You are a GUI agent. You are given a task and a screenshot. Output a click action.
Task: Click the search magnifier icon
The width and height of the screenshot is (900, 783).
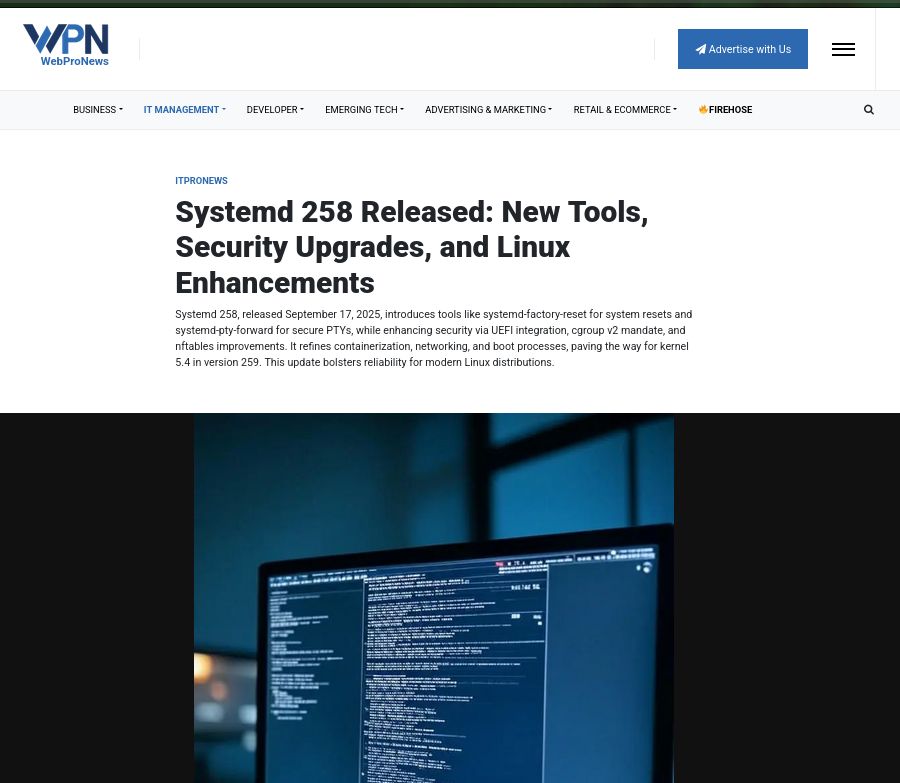(x=869, y=110)
